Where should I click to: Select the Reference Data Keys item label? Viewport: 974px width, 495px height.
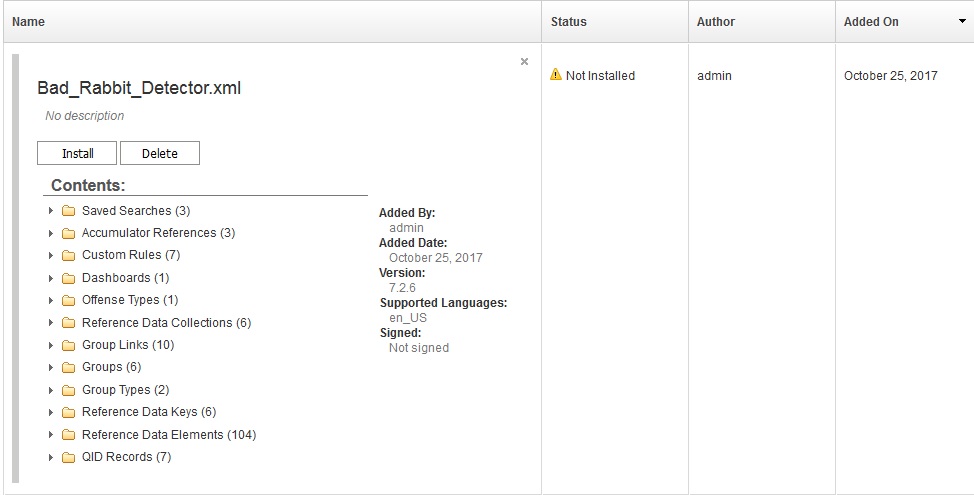(x=148, y=412)
